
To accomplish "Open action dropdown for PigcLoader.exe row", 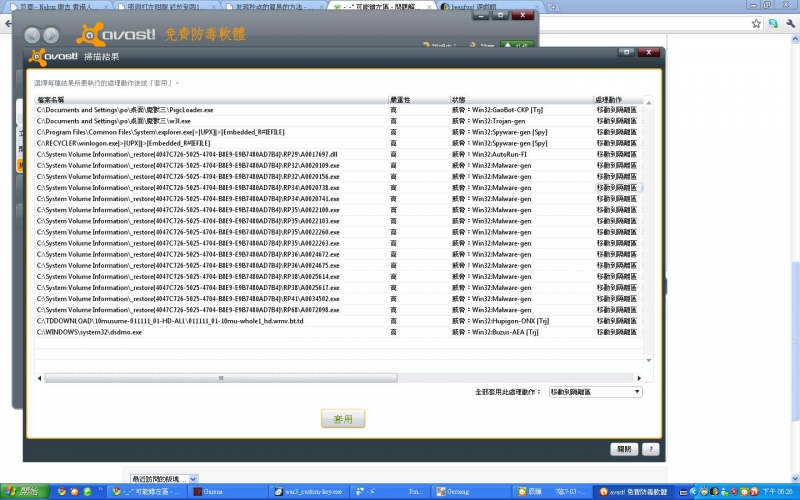I will click(617, 110).
